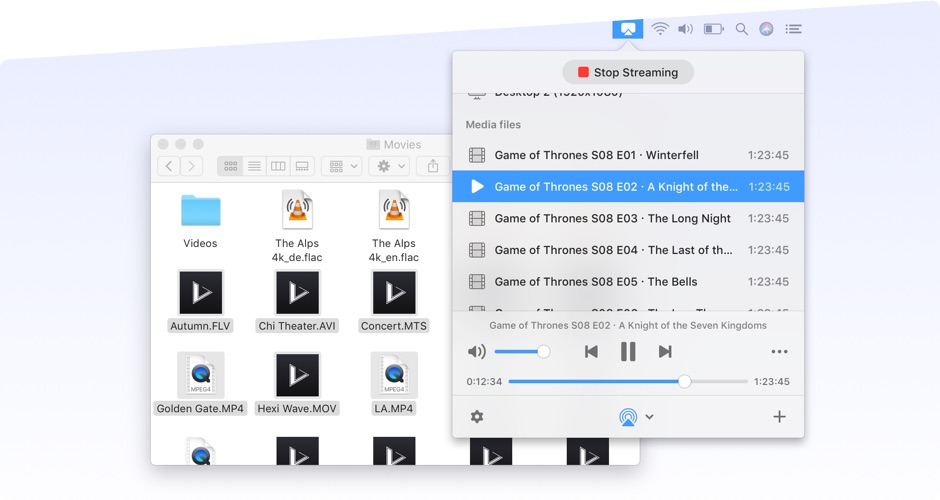The width and height of the screenshot is (940, 500).
Task: Open Spotlight search magnifier icon
Action: click(x=742, y=29)
